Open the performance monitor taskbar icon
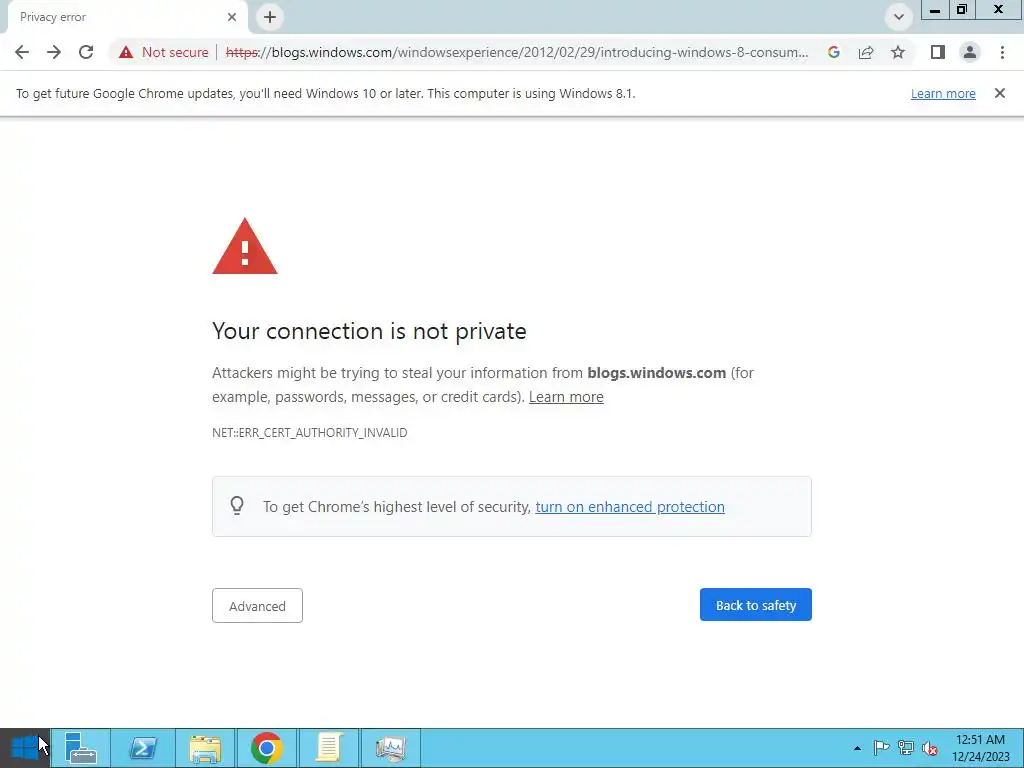Image resolution: width=1024 pixels, height=768 pixels. tap(391, 748)
